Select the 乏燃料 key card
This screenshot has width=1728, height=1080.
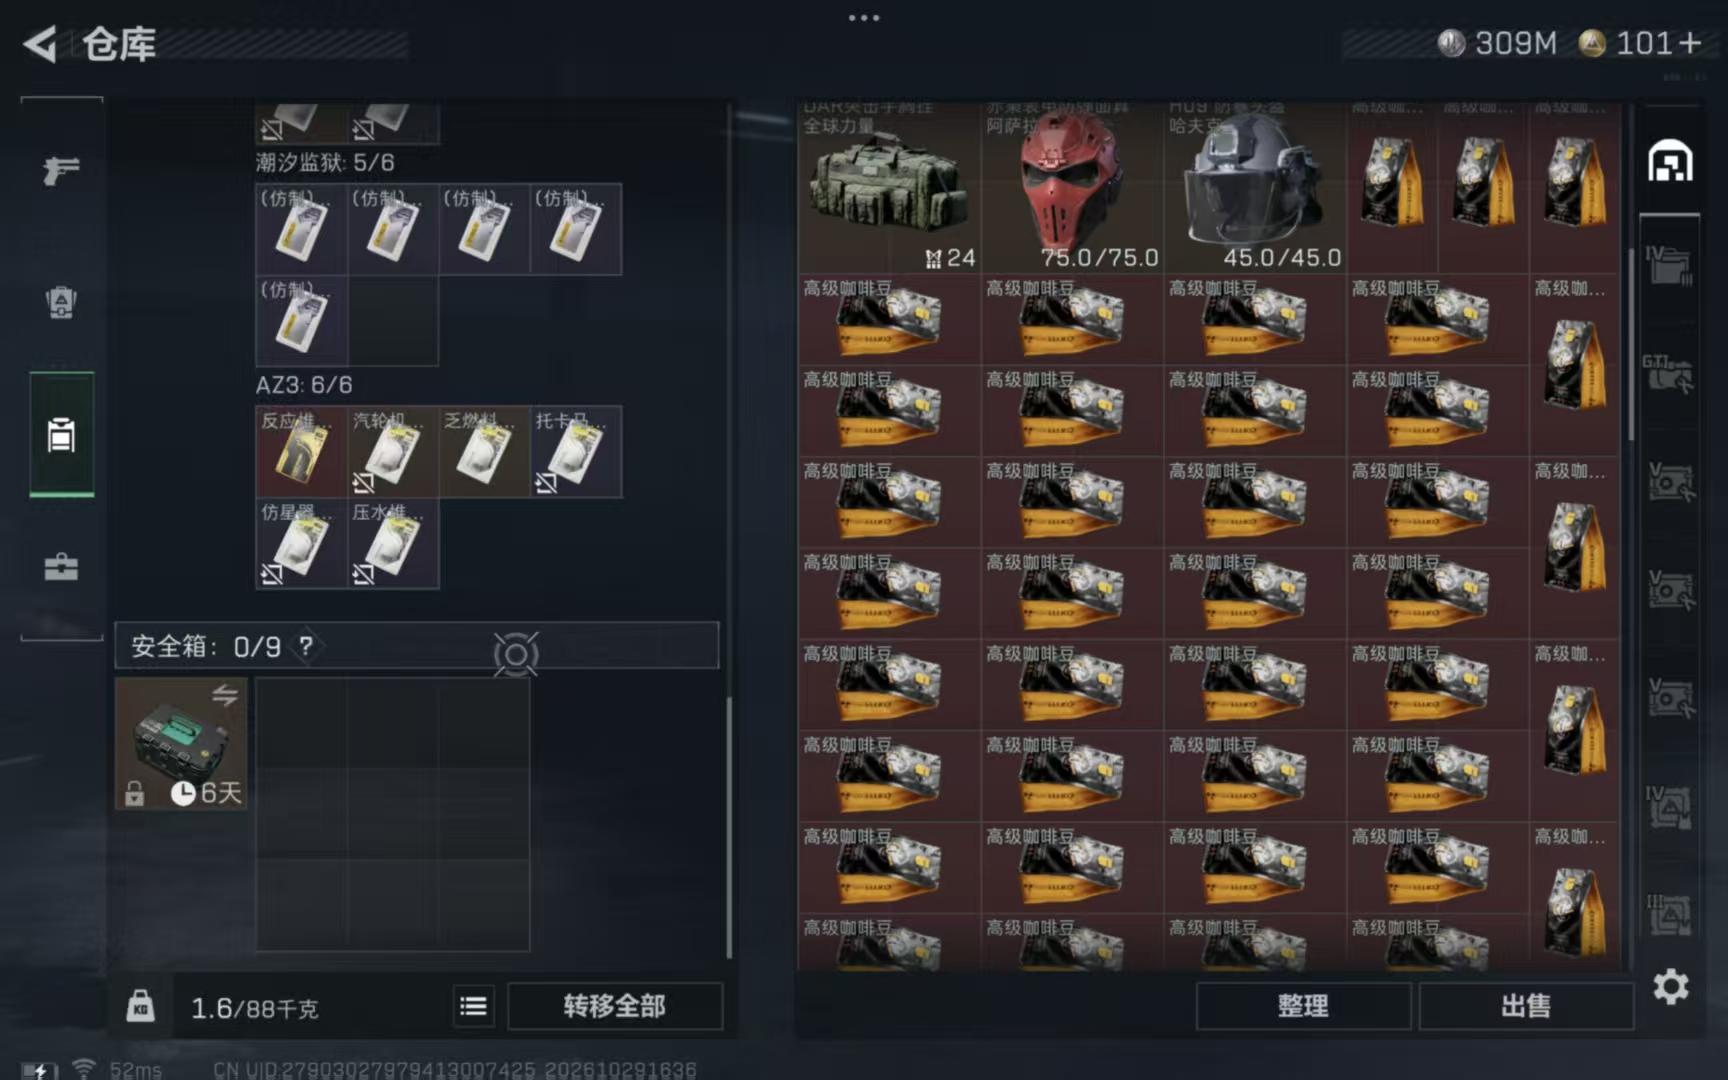click(x=484, y=452)
